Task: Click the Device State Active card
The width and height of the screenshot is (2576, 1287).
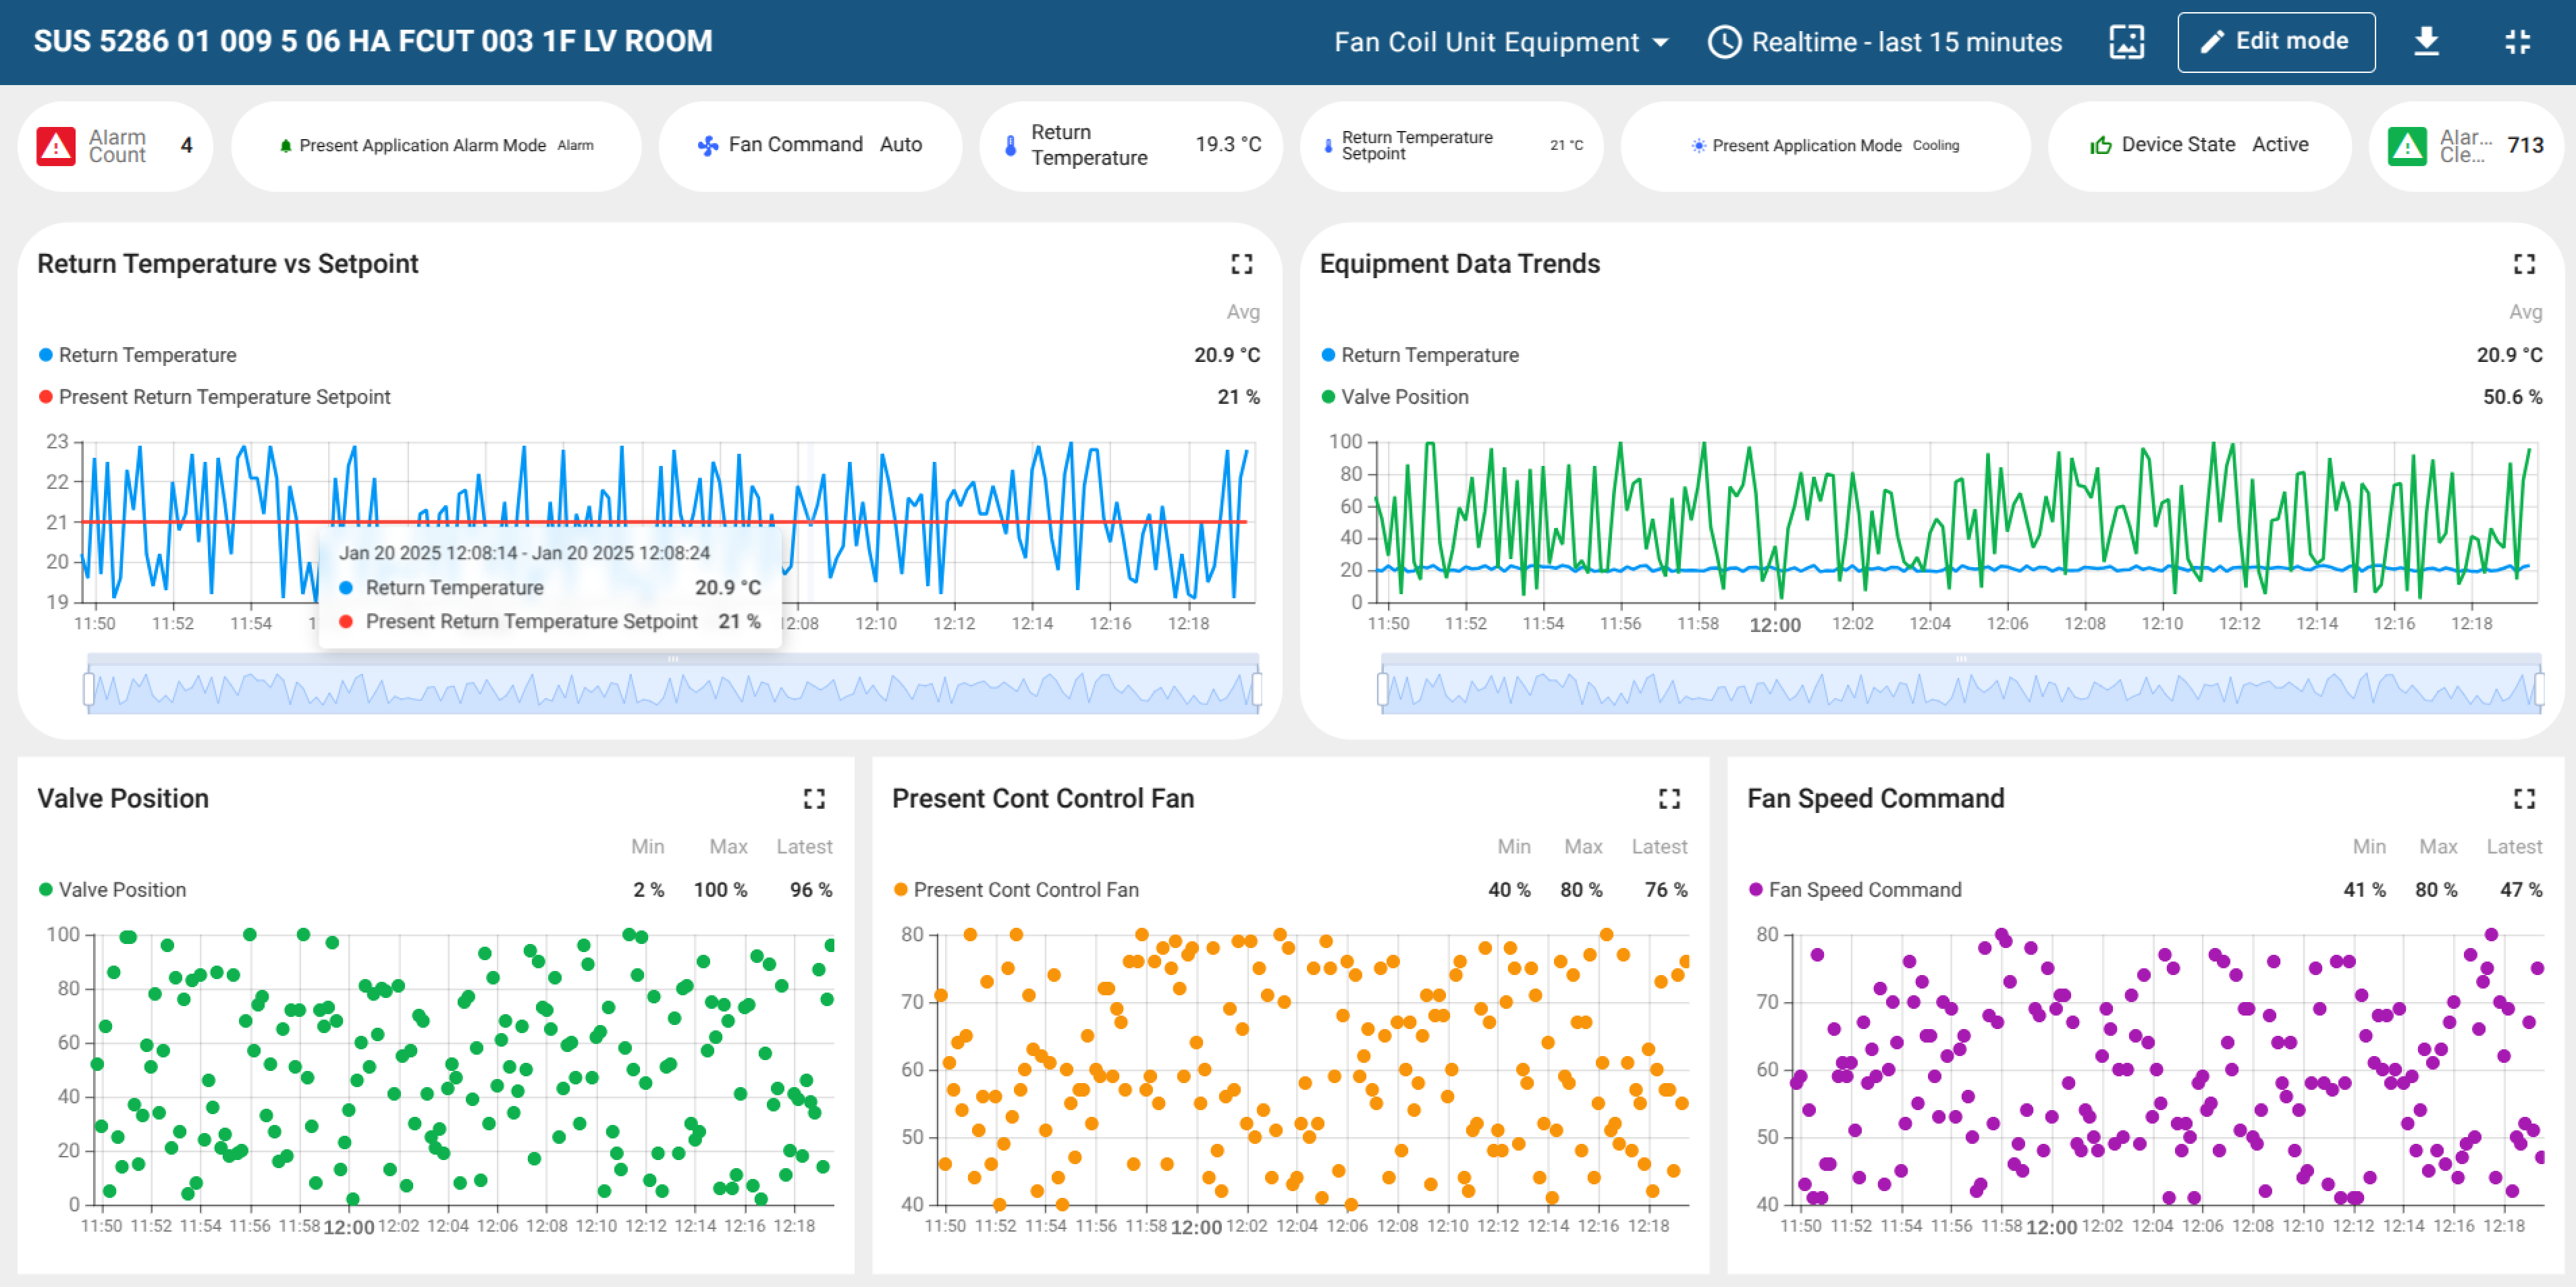Action: (2199, 145)
